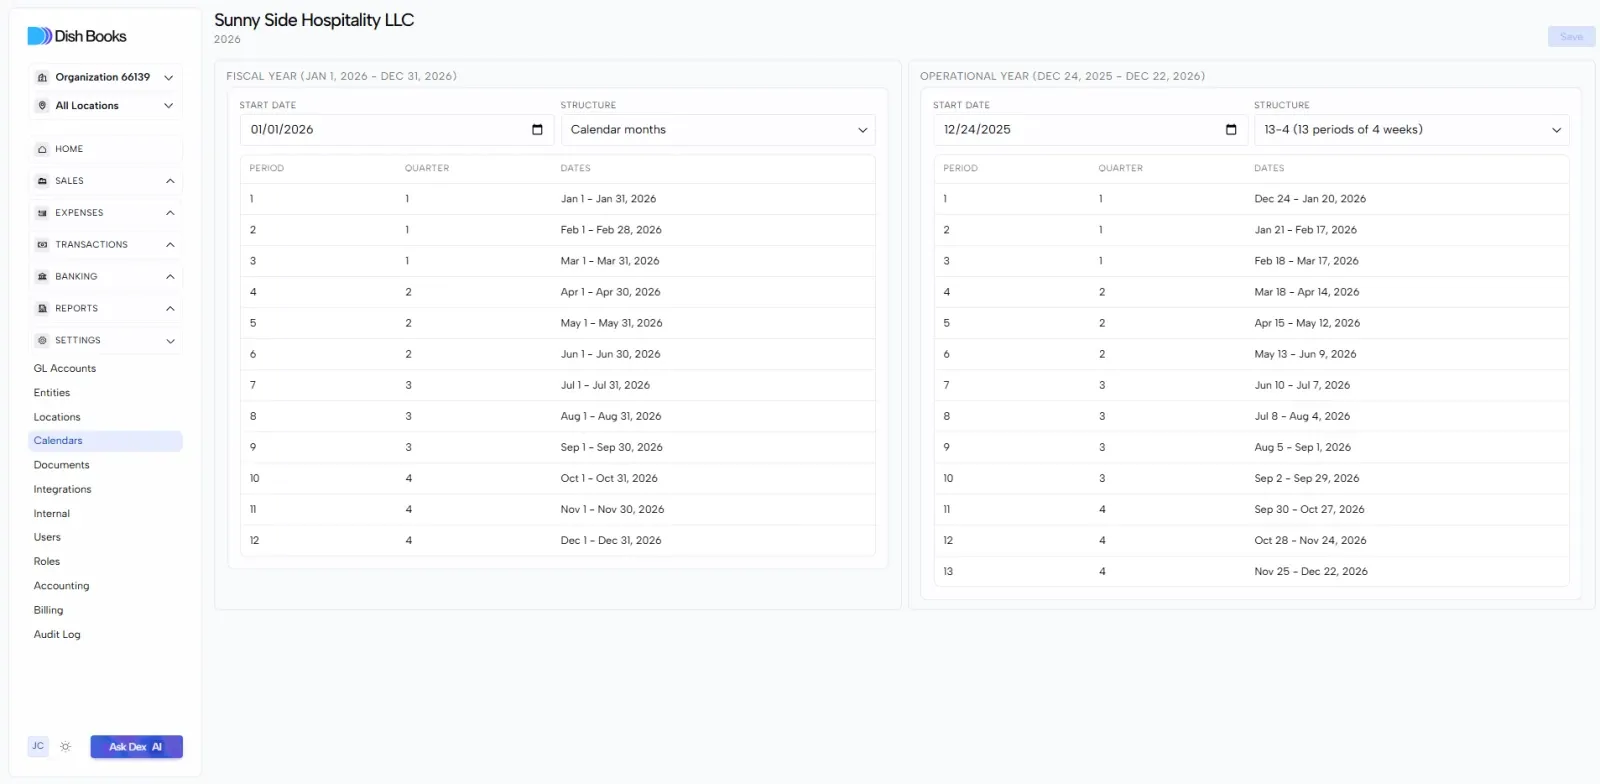Click the Save button
The height and width of the screenshot is (784, 1600).
1571,37
